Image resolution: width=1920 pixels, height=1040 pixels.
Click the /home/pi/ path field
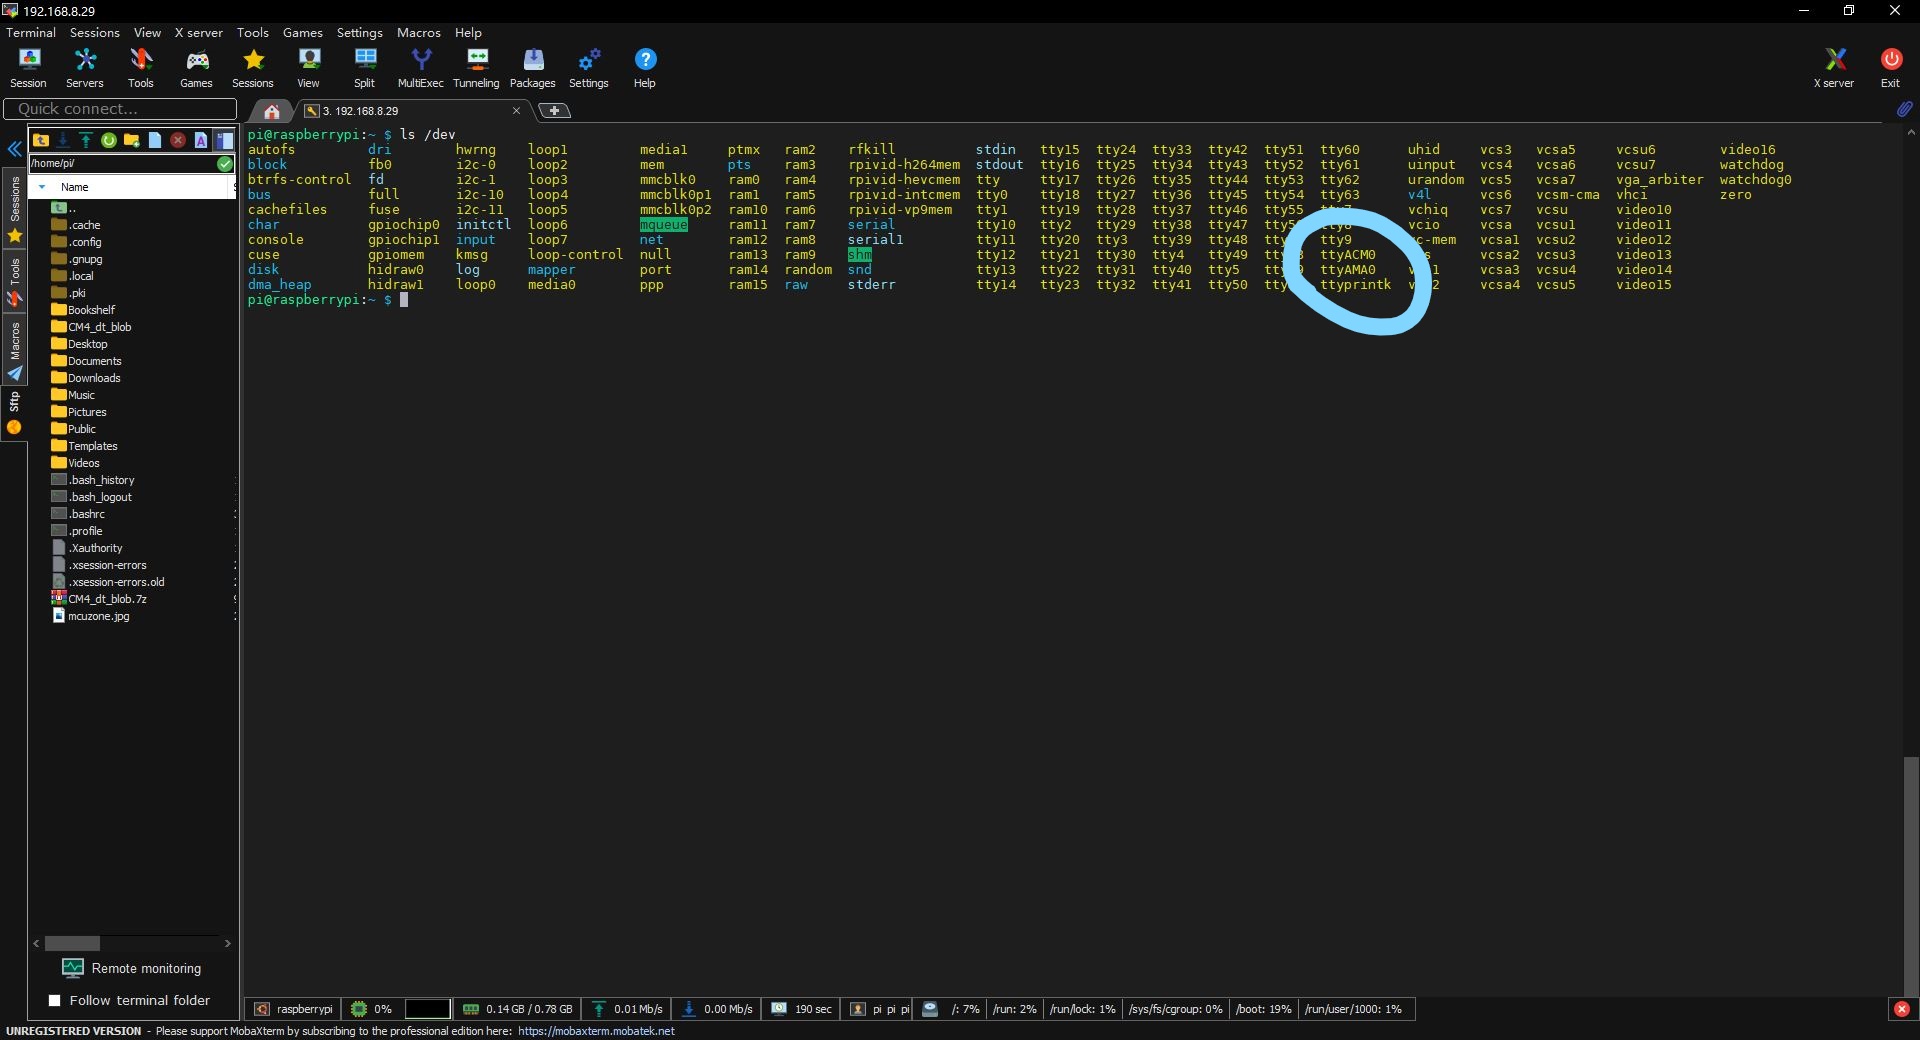(x=122, y=163)
